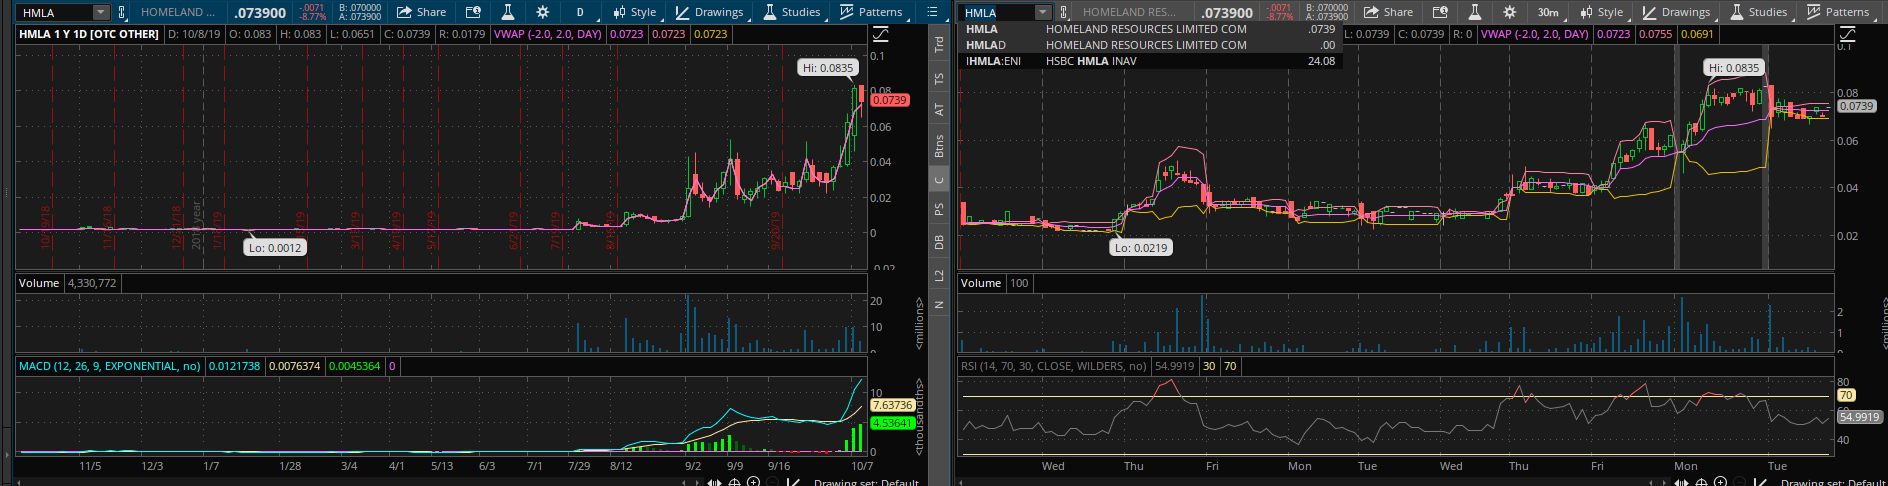Open right chart settings gear icon
The height and width of the screenshot is (486, 1888).
1509,12
